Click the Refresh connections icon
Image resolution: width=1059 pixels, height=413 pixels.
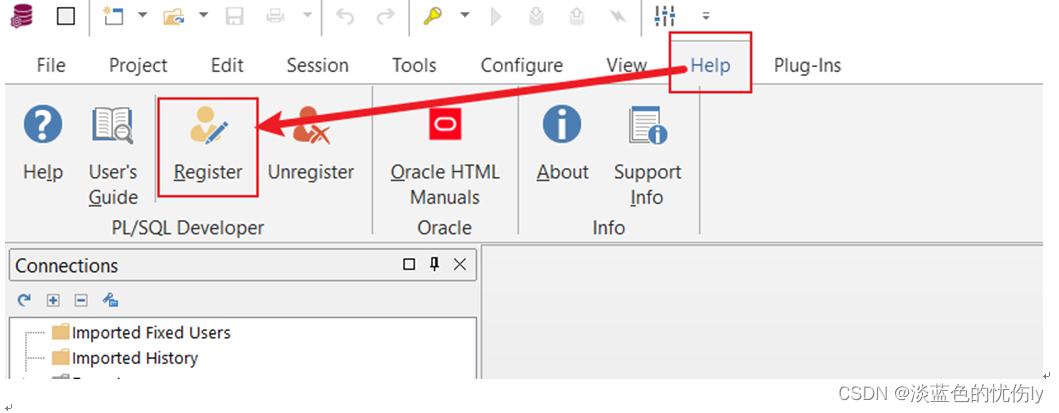[x=24, y=300]
